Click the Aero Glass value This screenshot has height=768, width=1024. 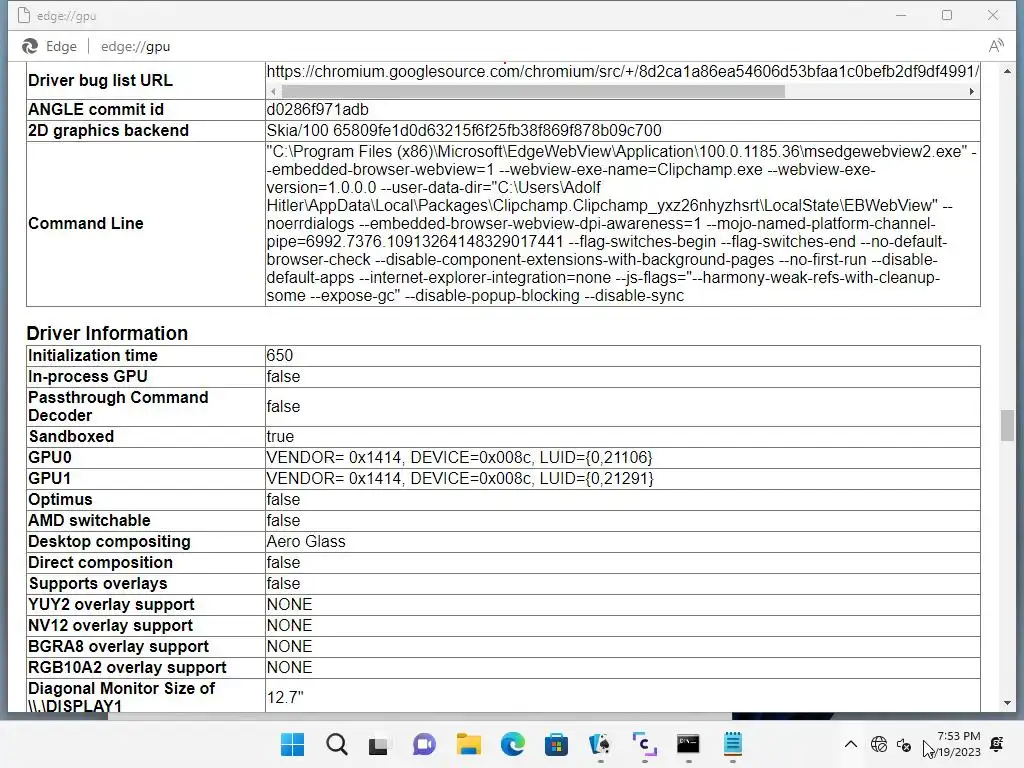(x=306, y=541)
